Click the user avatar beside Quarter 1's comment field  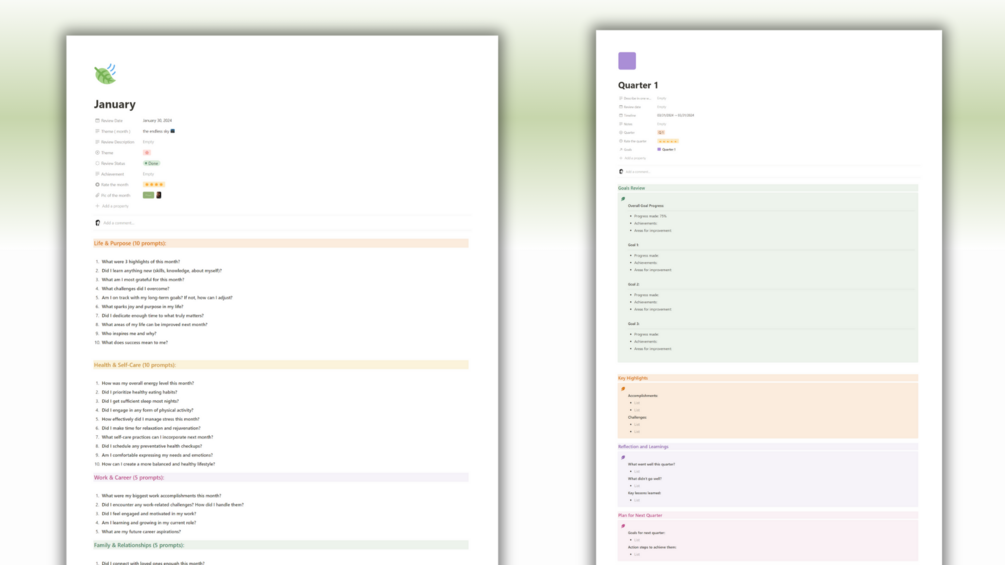pos(620,172)
